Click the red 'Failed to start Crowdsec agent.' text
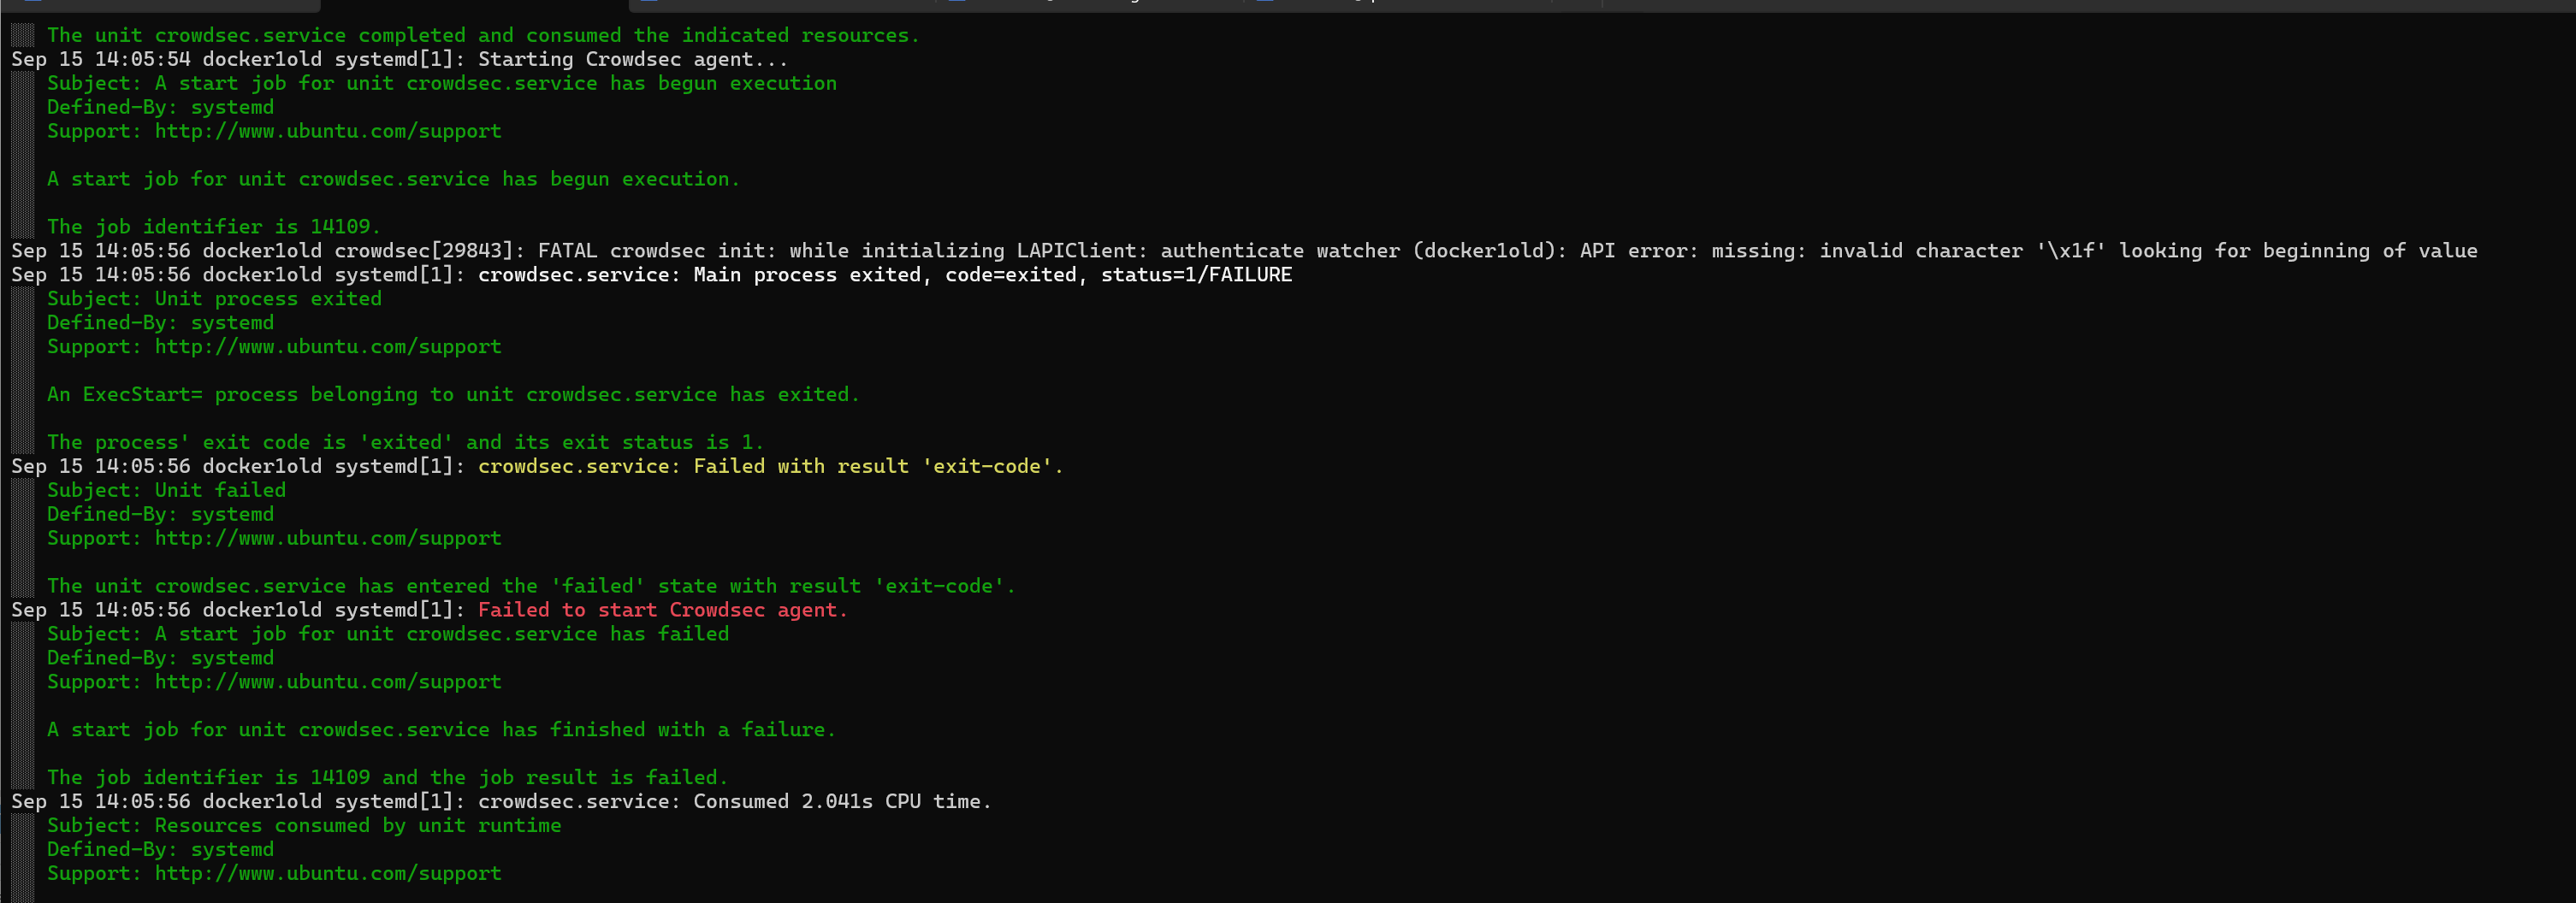Image resolution: width=2576 pixels, height=903 pixels. pyautogui.click(x=662, y=610)
